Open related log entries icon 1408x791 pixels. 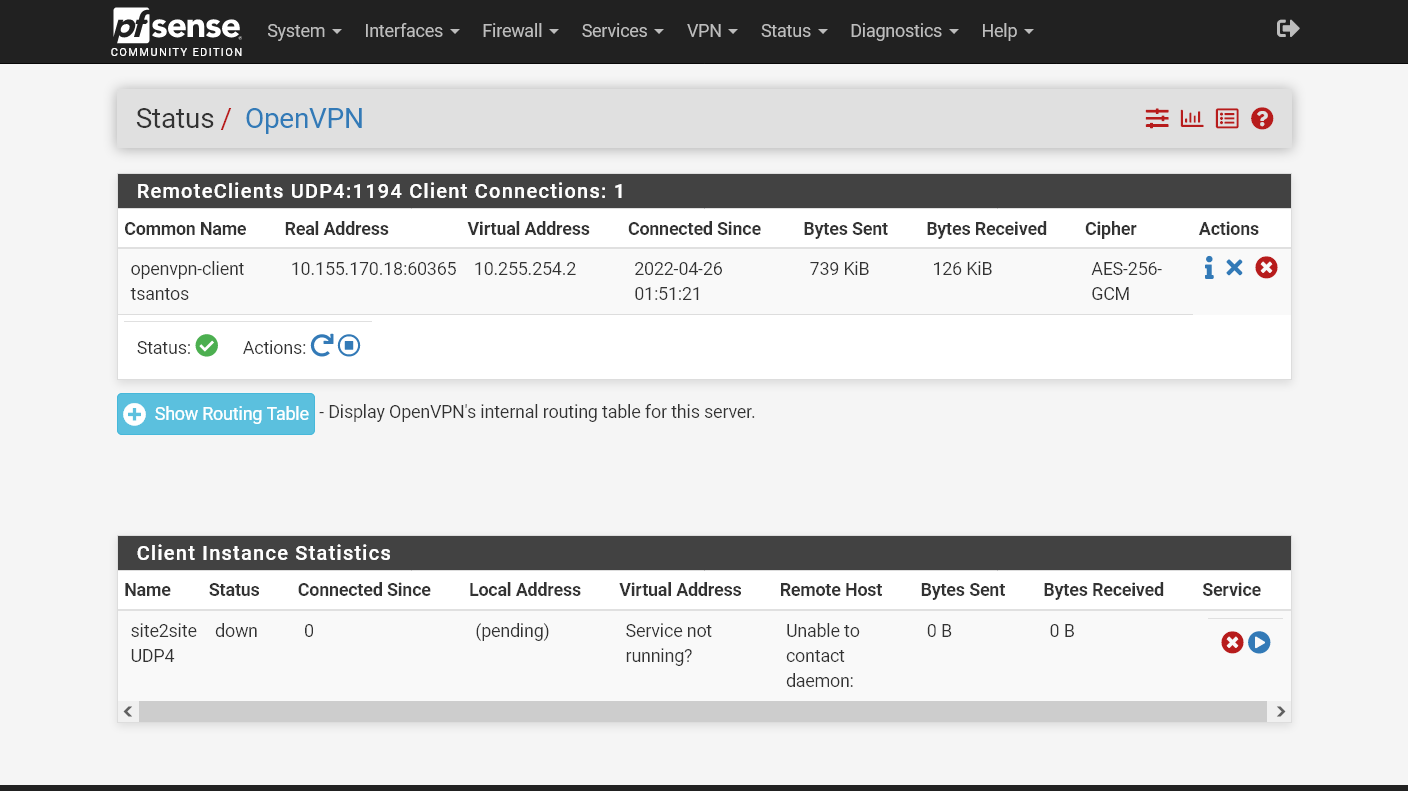[1226, 118]
